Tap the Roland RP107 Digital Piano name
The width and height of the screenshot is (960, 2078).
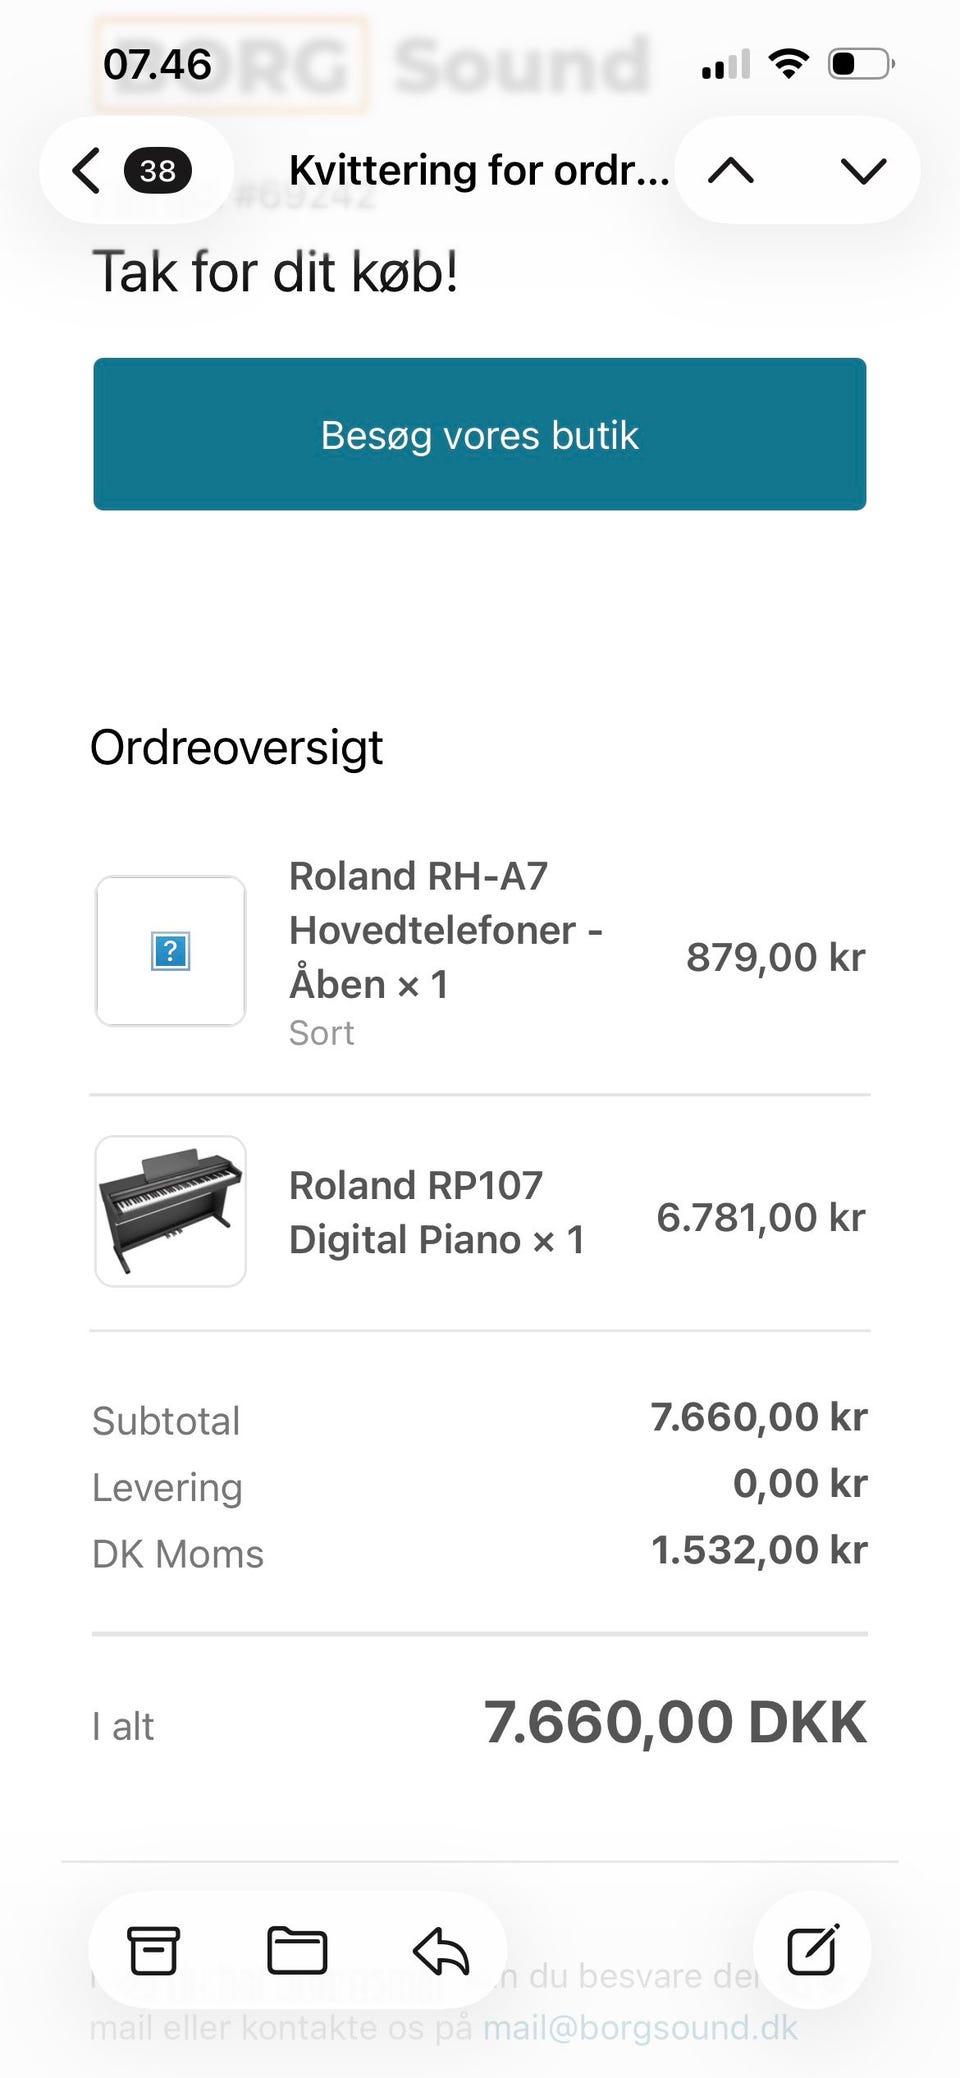(436, 1212)
